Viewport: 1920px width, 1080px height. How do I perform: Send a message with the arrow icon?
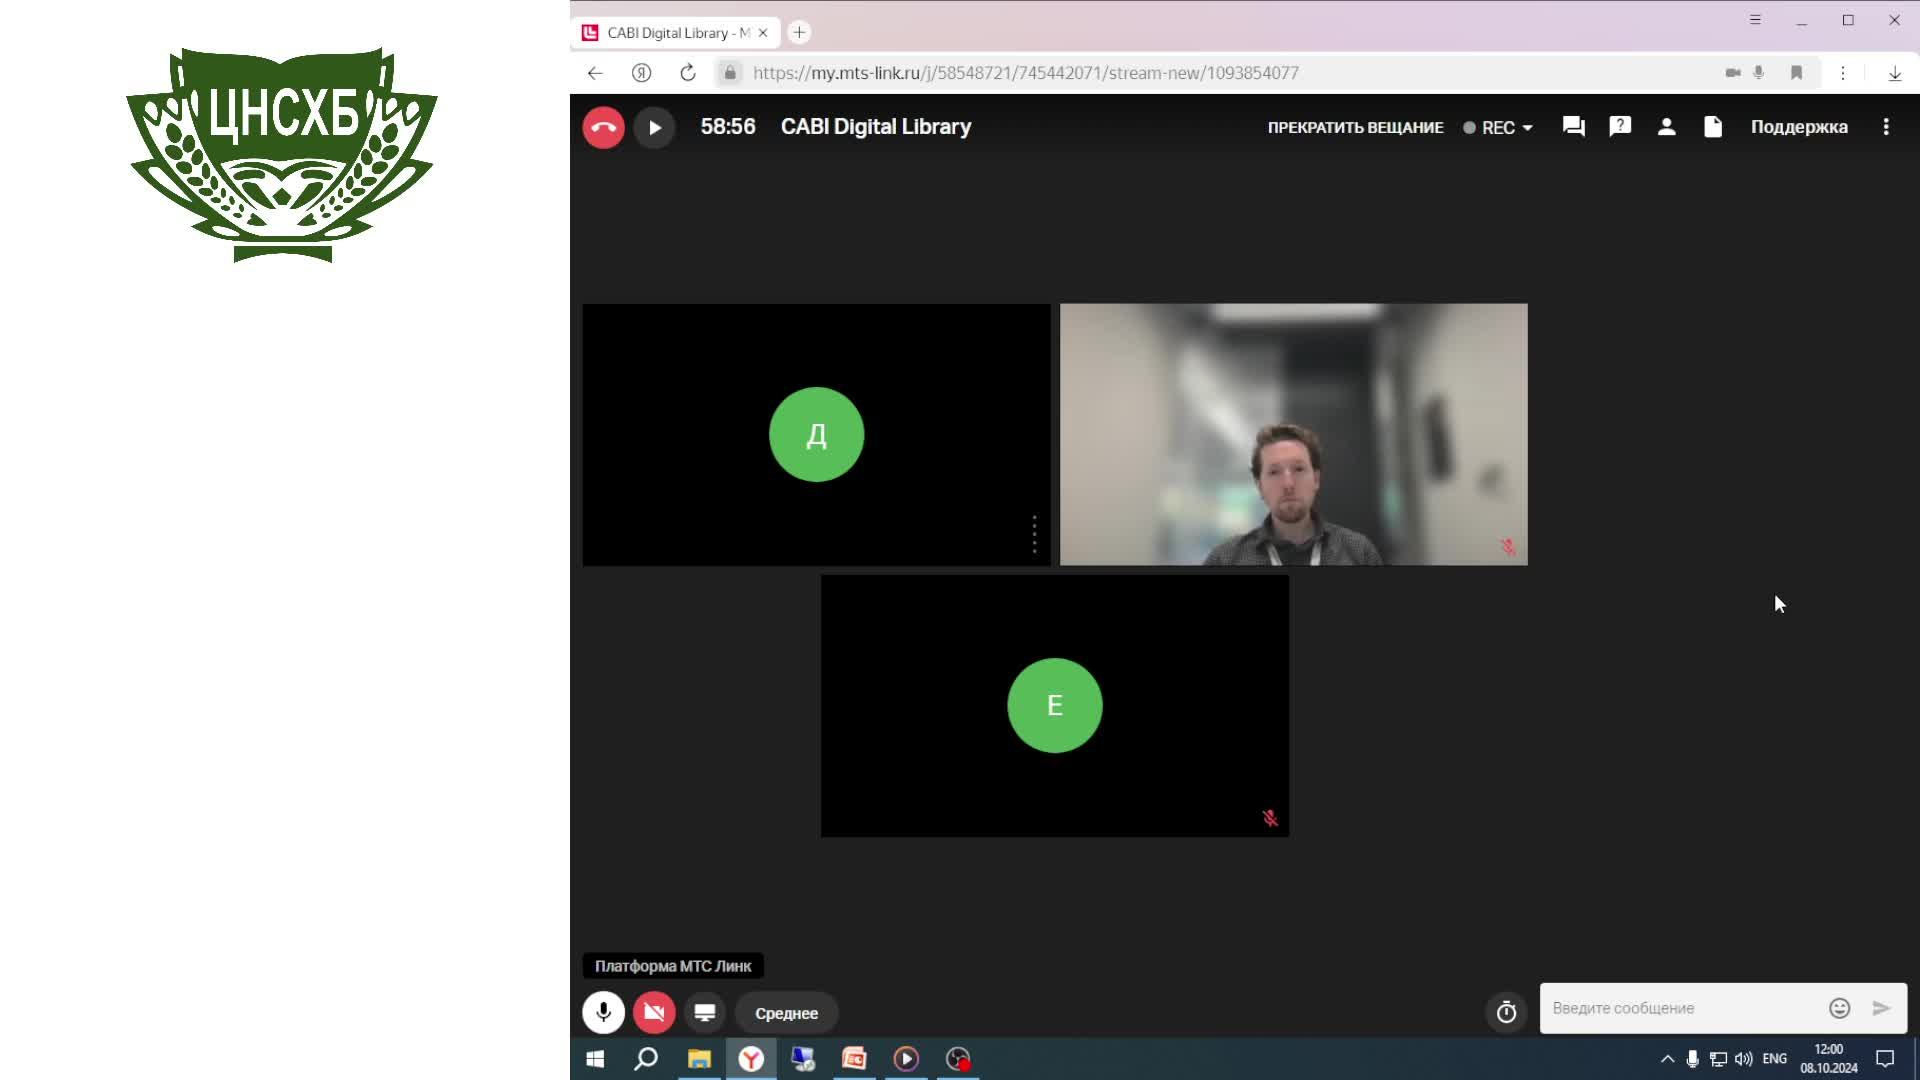1881,1008
